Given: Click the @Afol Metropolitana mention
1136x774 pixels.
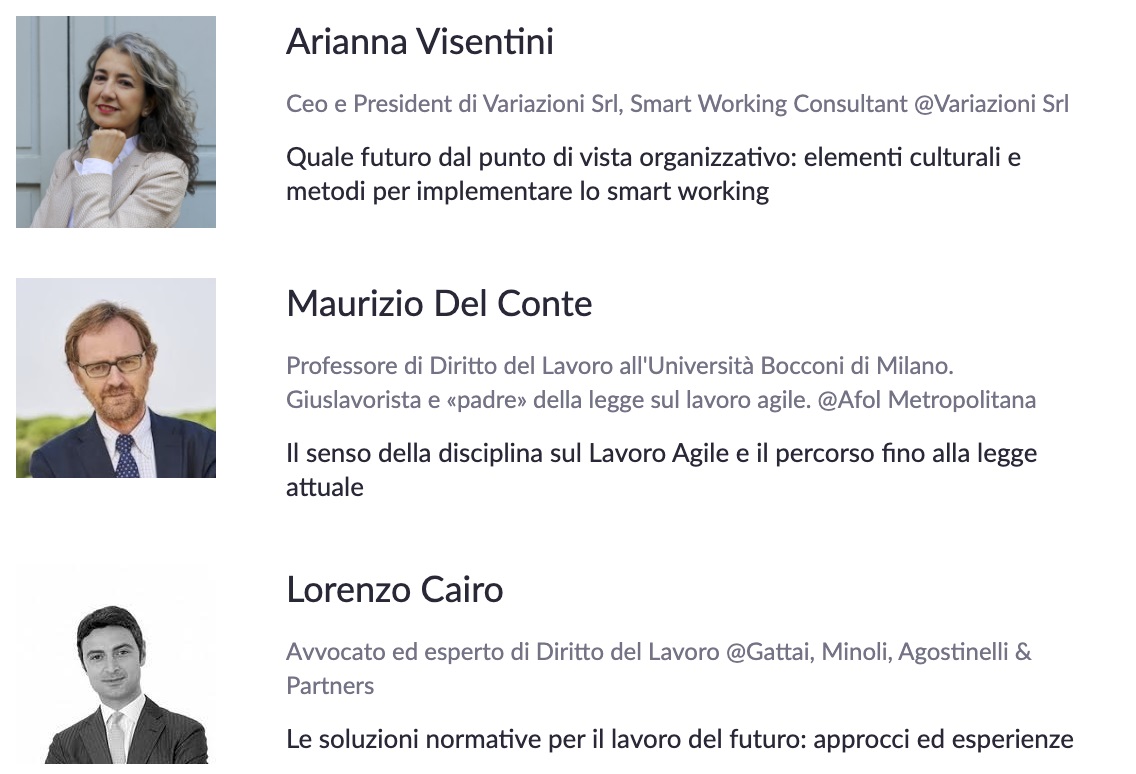Looking at the screenshot, I should click(927, 400).
